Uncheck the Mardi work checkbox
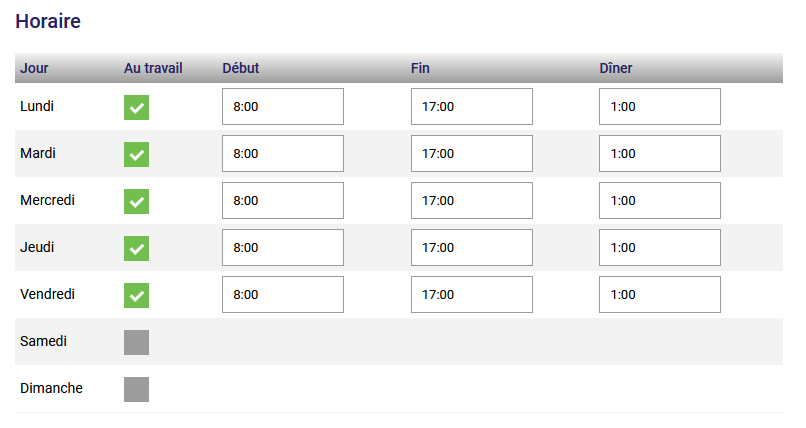This screenshot has height=428, width=806. click(136, 154)
